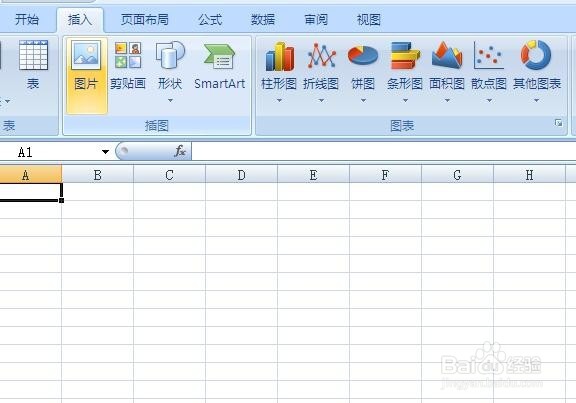Expand the 饼图 dropdown arrow

(363, 101)
